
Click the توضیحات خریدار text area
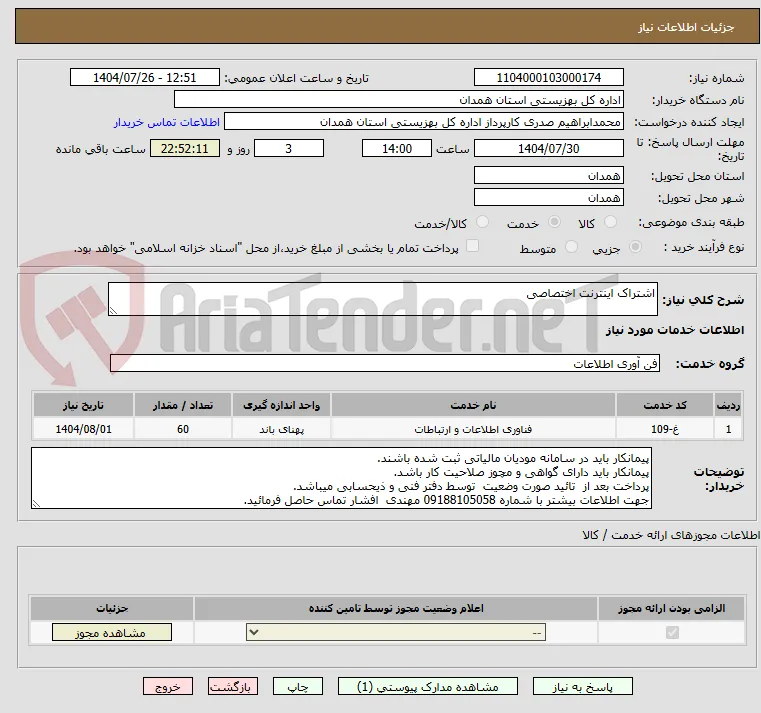[341, 479]
